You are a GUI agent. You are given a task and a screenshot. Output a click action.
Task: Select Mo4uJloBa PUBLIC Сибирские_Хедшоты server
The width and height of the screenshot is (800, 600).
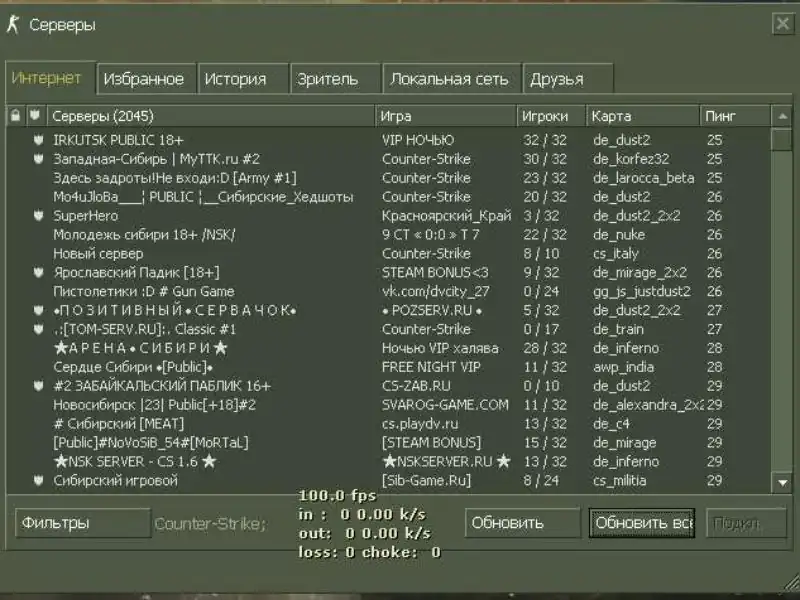[388, 196]
